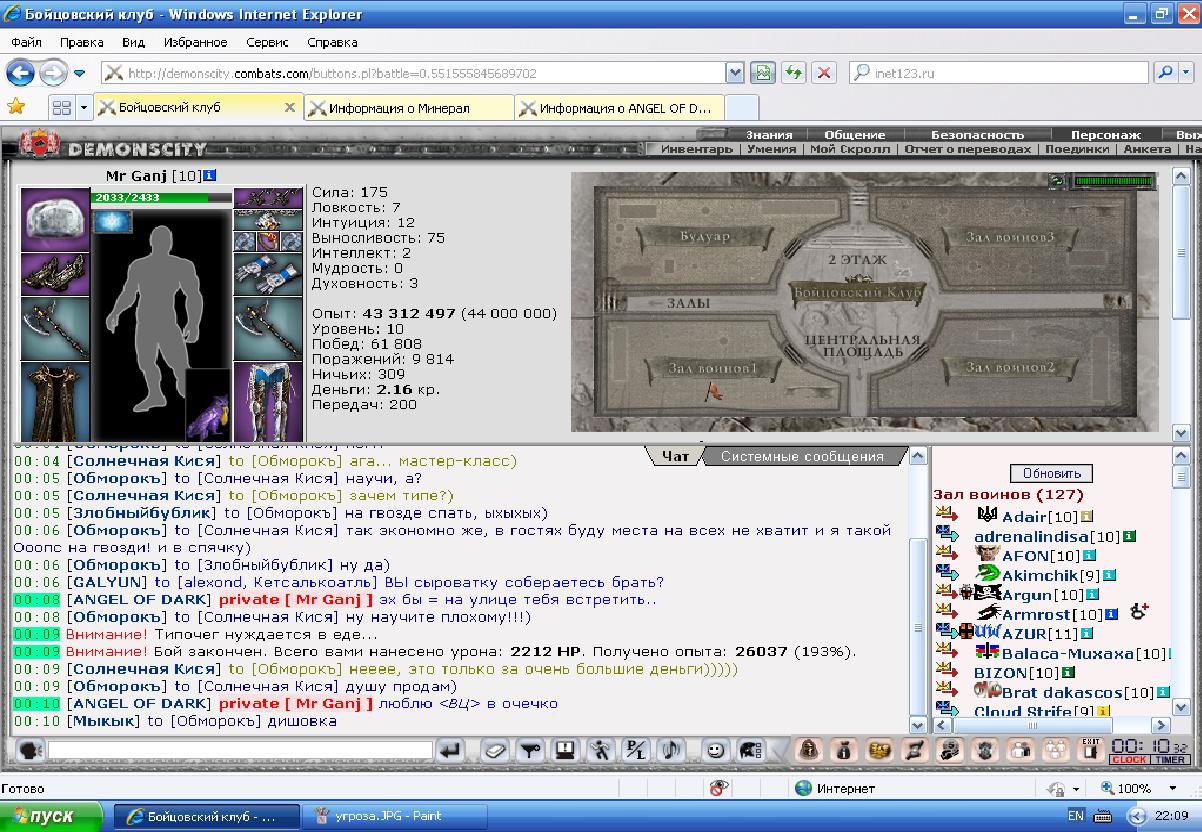Click private message arrow for BIZON
The width and height of the screenshot is (1202, 832).
[946, 672]
